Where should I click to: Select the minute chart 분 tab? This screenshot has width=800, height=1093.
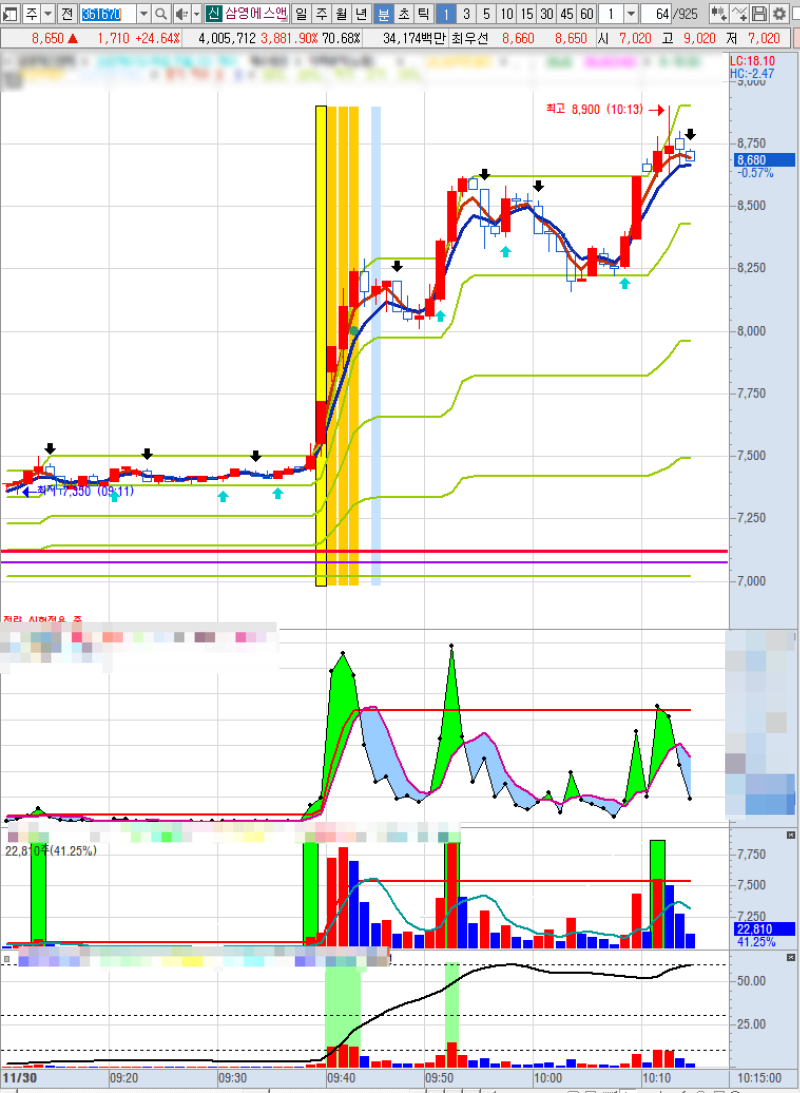pyautogui.click(x=384, y=13)
